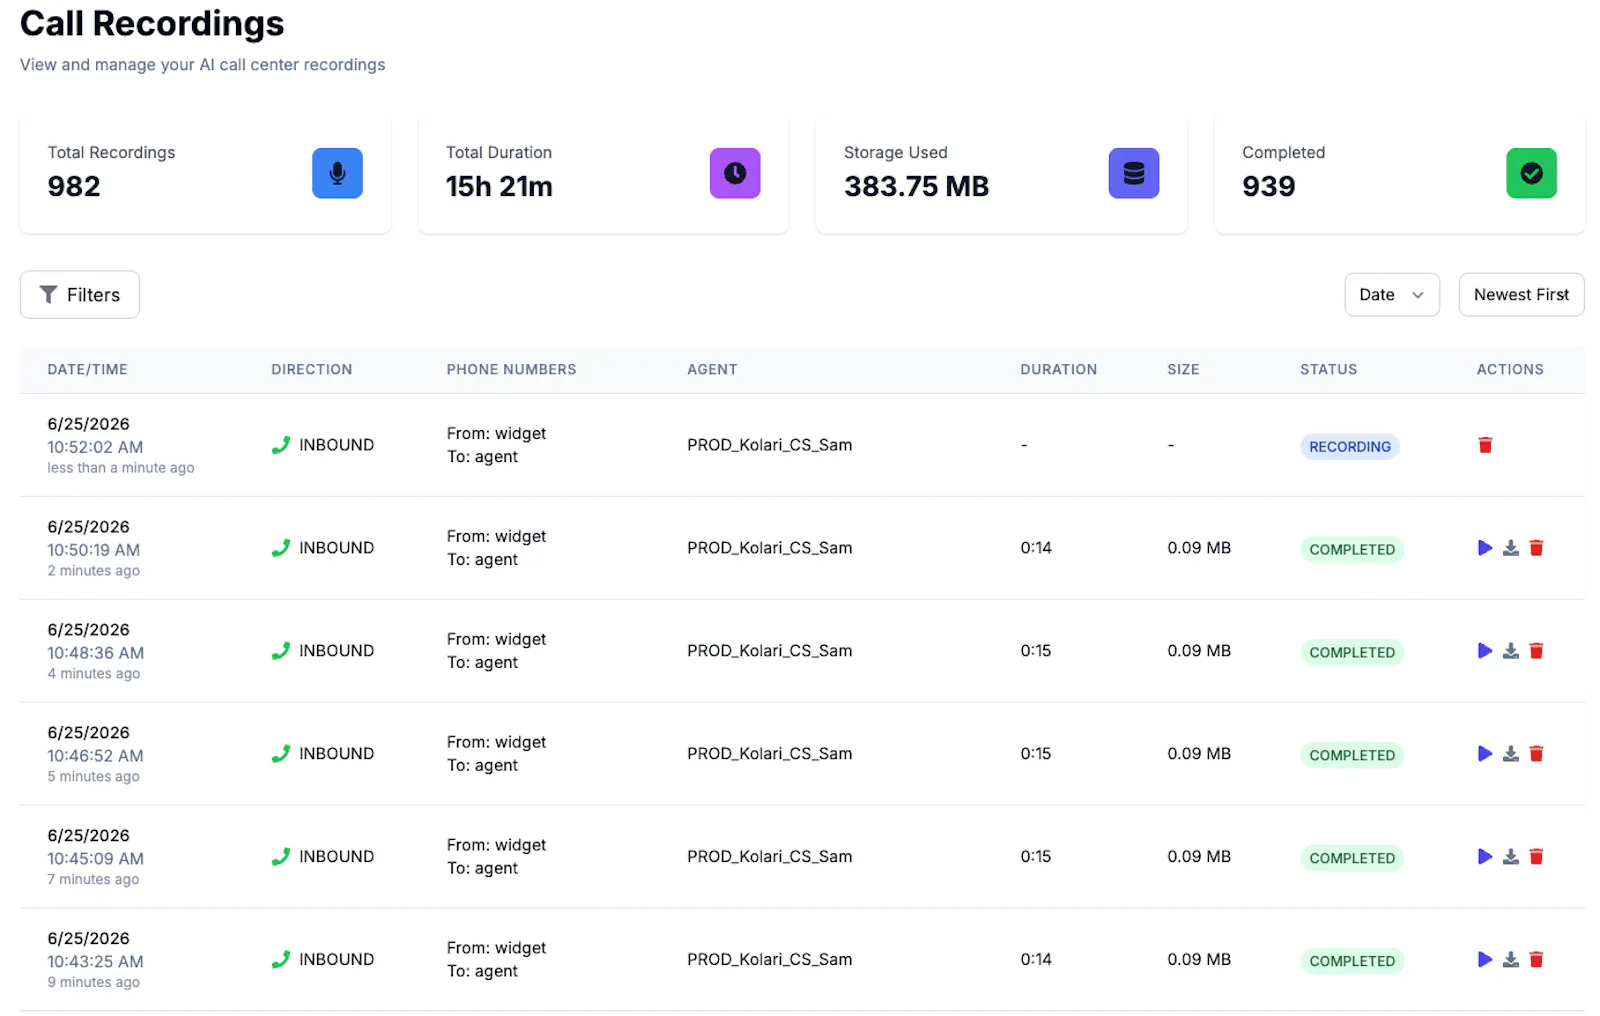The height and width of the screenshot is (1016, 1600).
Task: Click the SIZE column header
Action: point(1183,370)
